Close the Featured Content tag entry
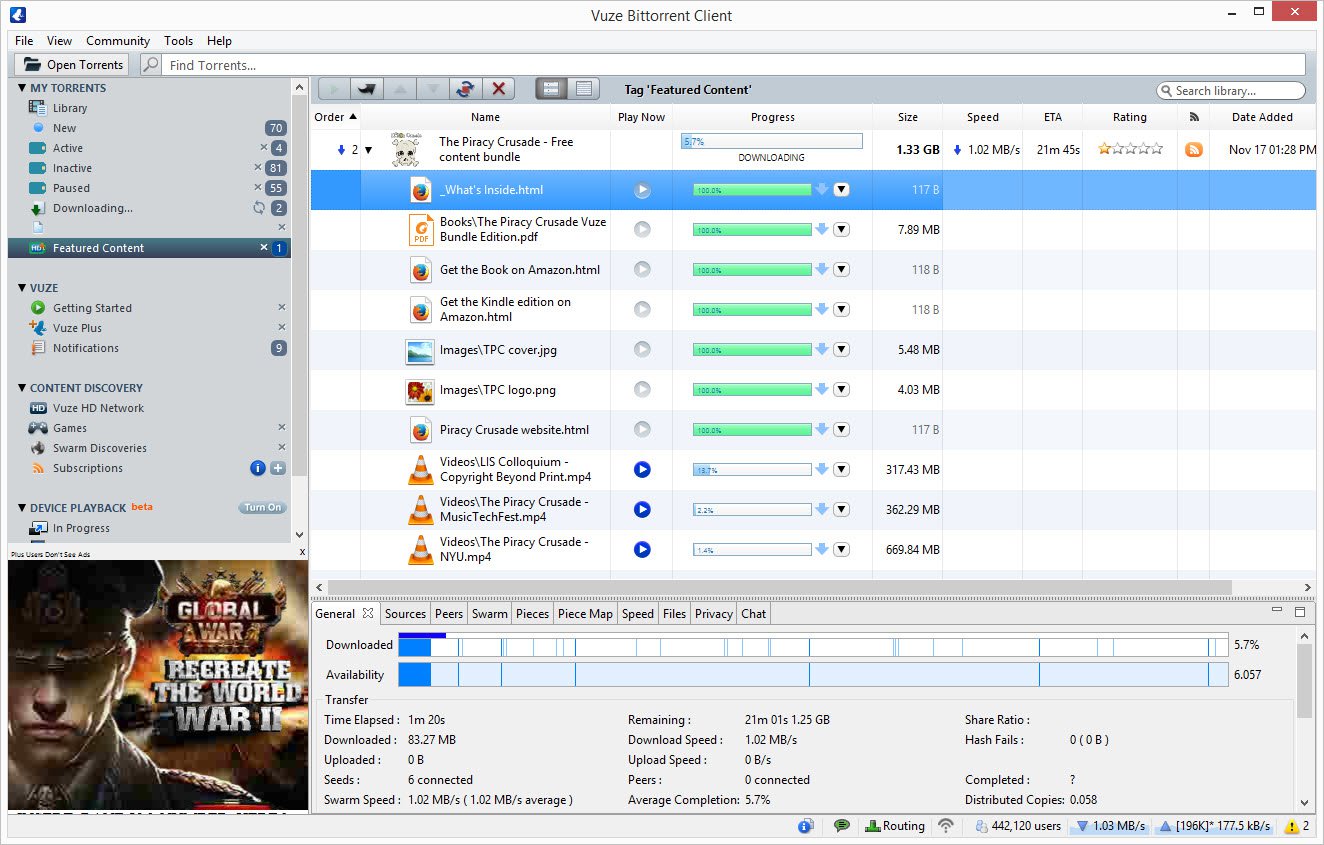Screen dimensions: 1324x845 pyautogui.click(x=264, y=247)
